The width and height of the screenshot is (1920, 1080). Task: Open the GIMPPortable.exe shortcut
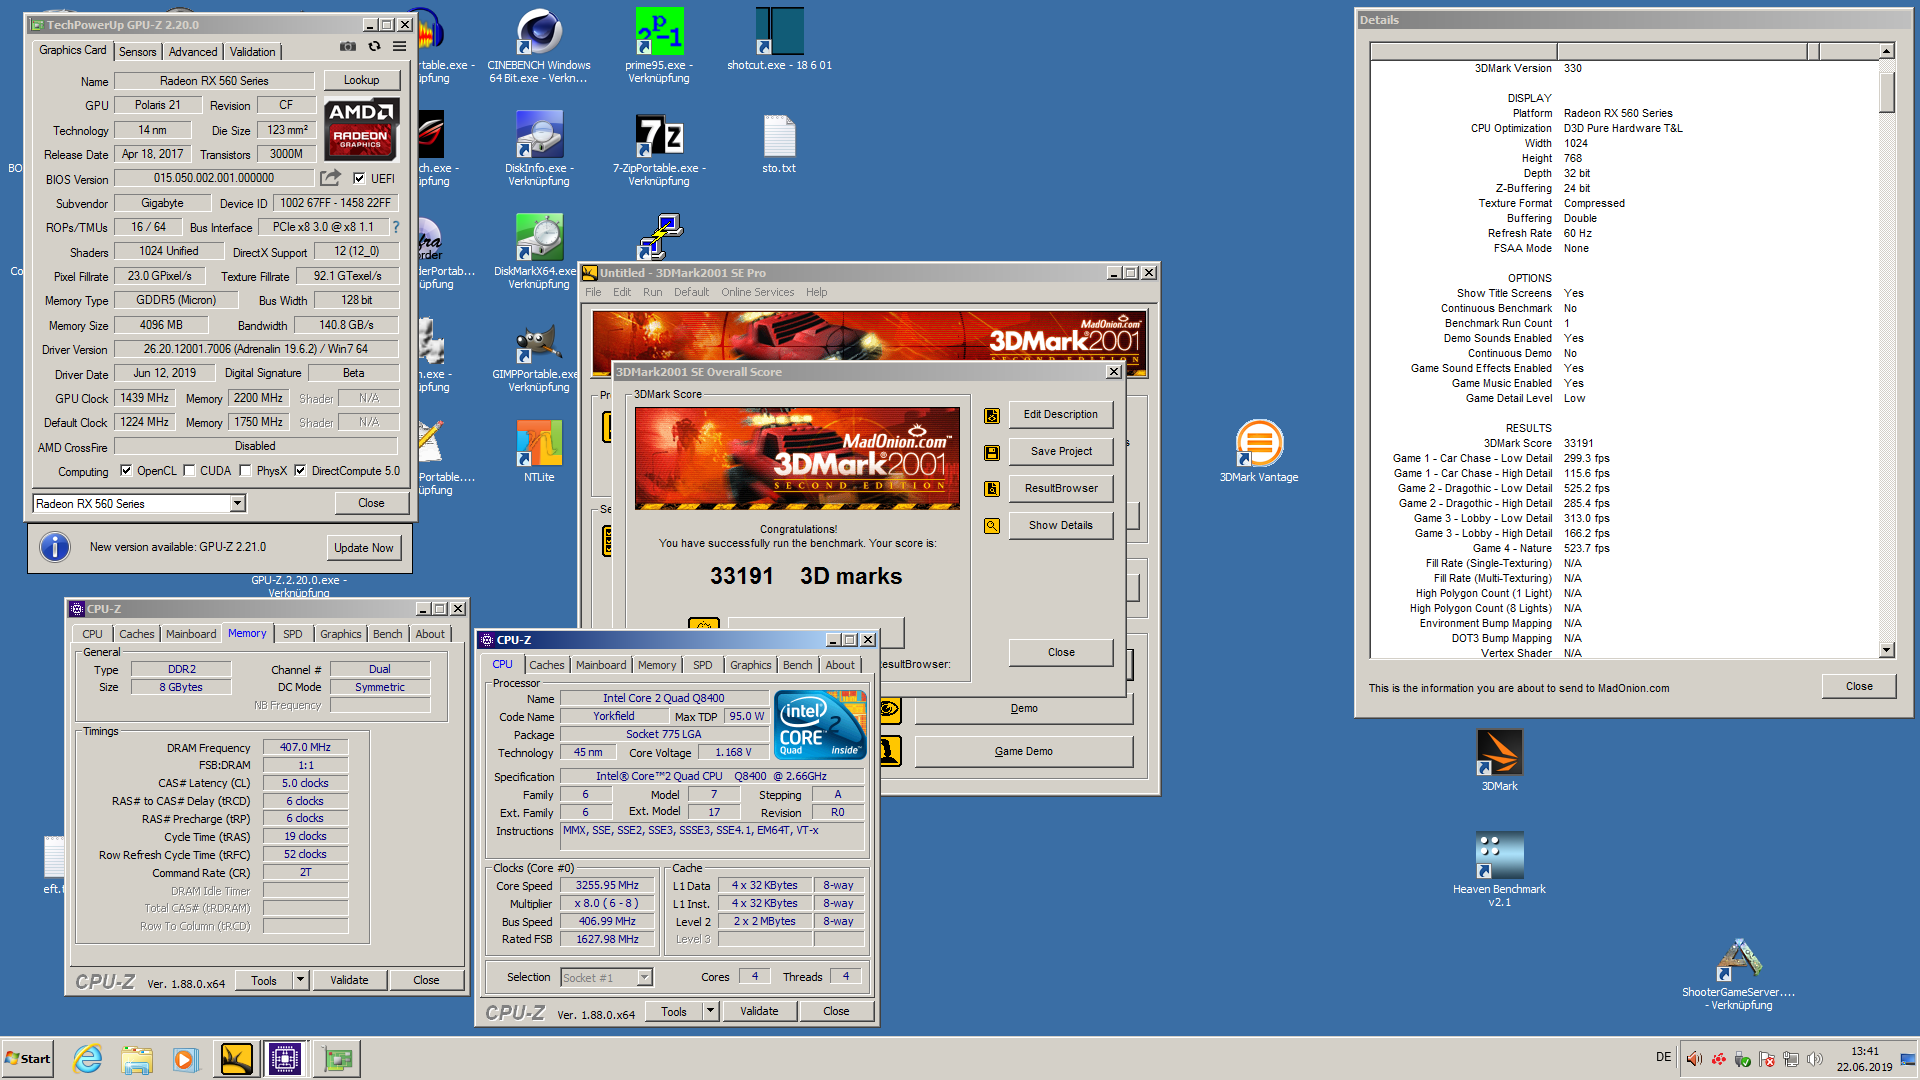539,358
